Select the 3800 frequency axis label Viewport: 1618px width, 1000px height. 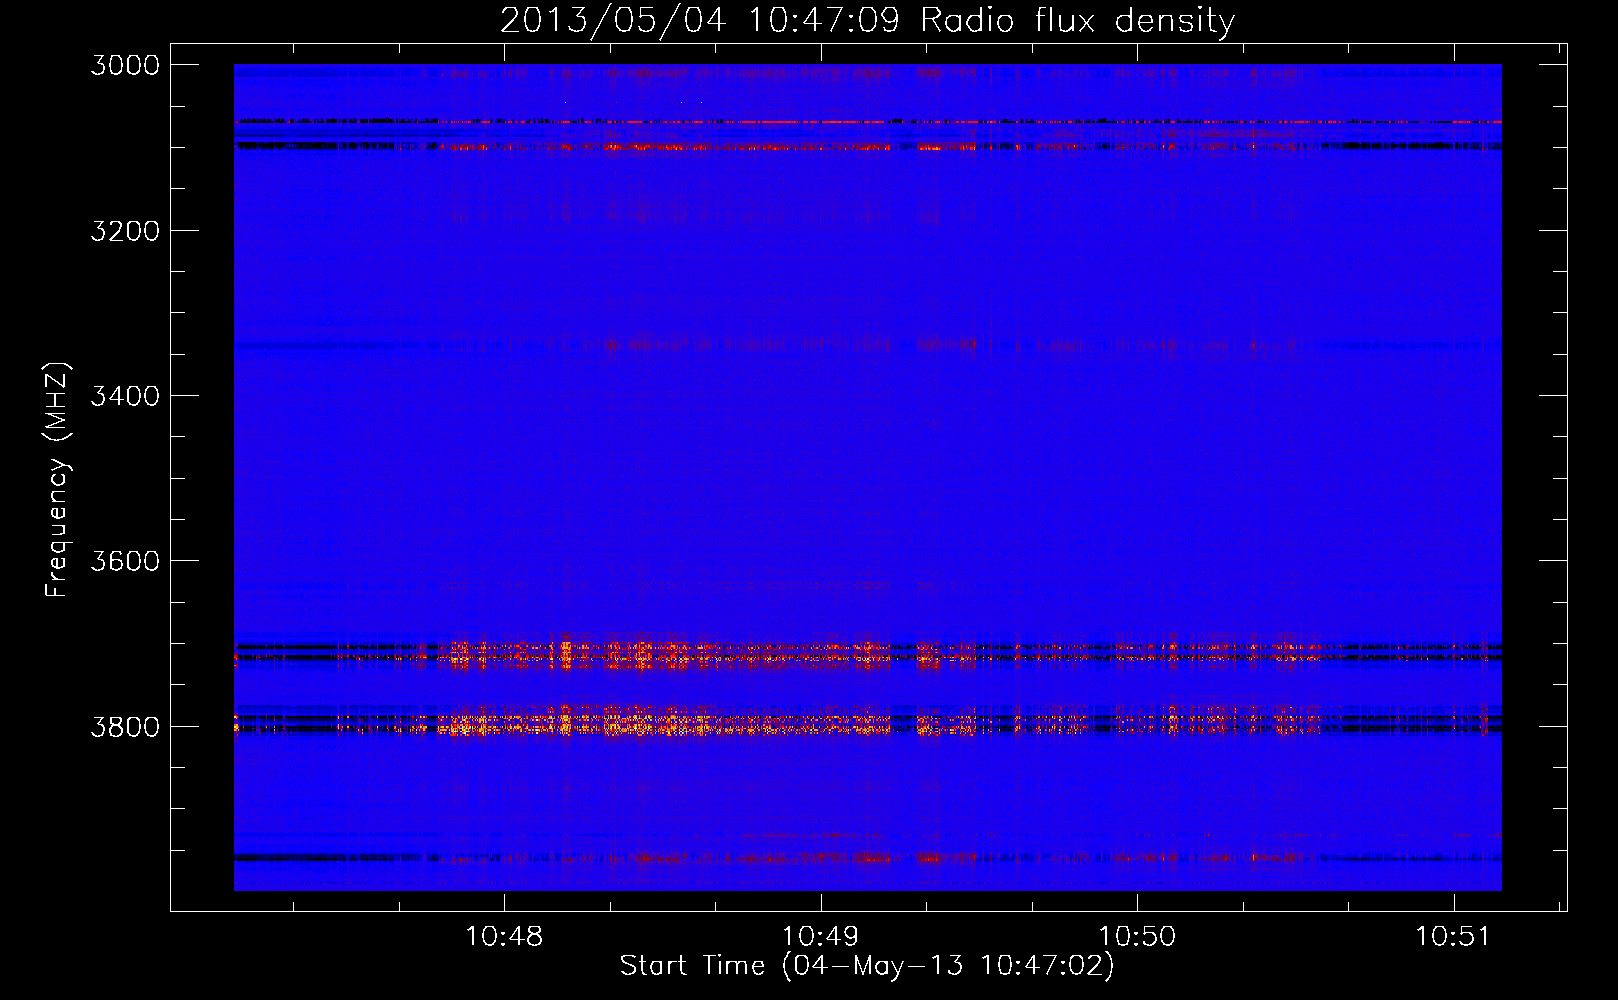click(125, 727)
